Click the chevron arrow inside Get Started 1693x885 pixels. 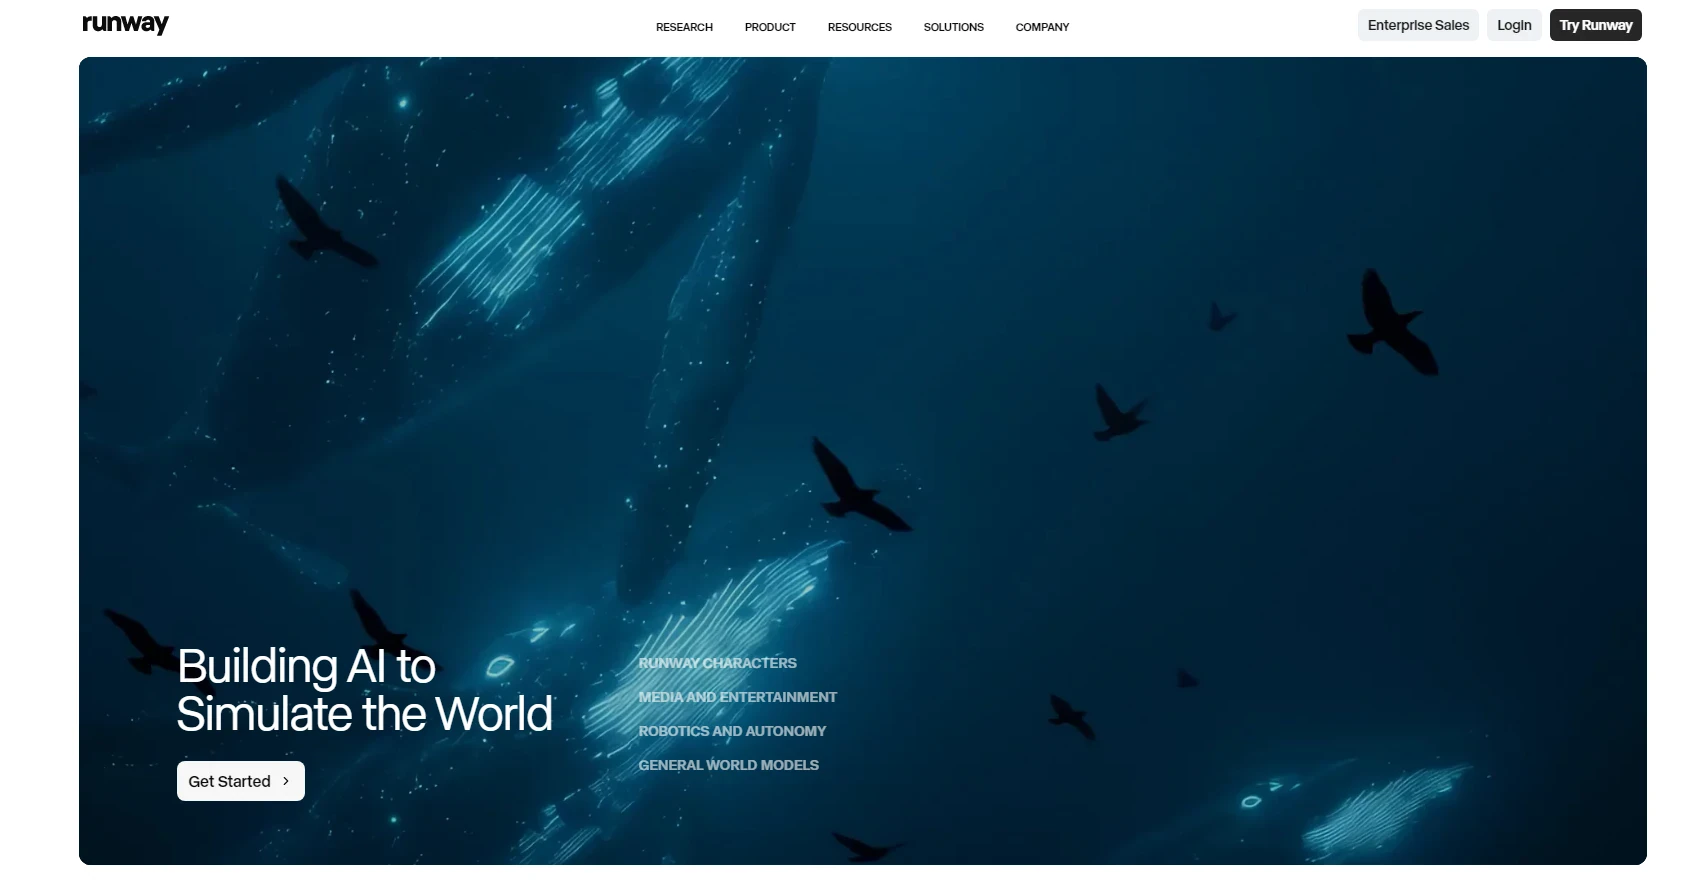click(x=286, y=781)
